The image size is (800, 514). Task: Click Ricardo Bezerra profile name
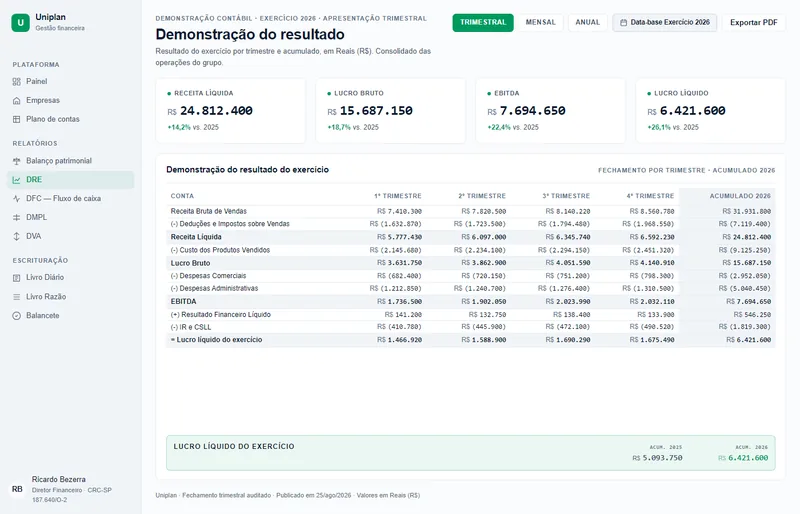(59, 479)
